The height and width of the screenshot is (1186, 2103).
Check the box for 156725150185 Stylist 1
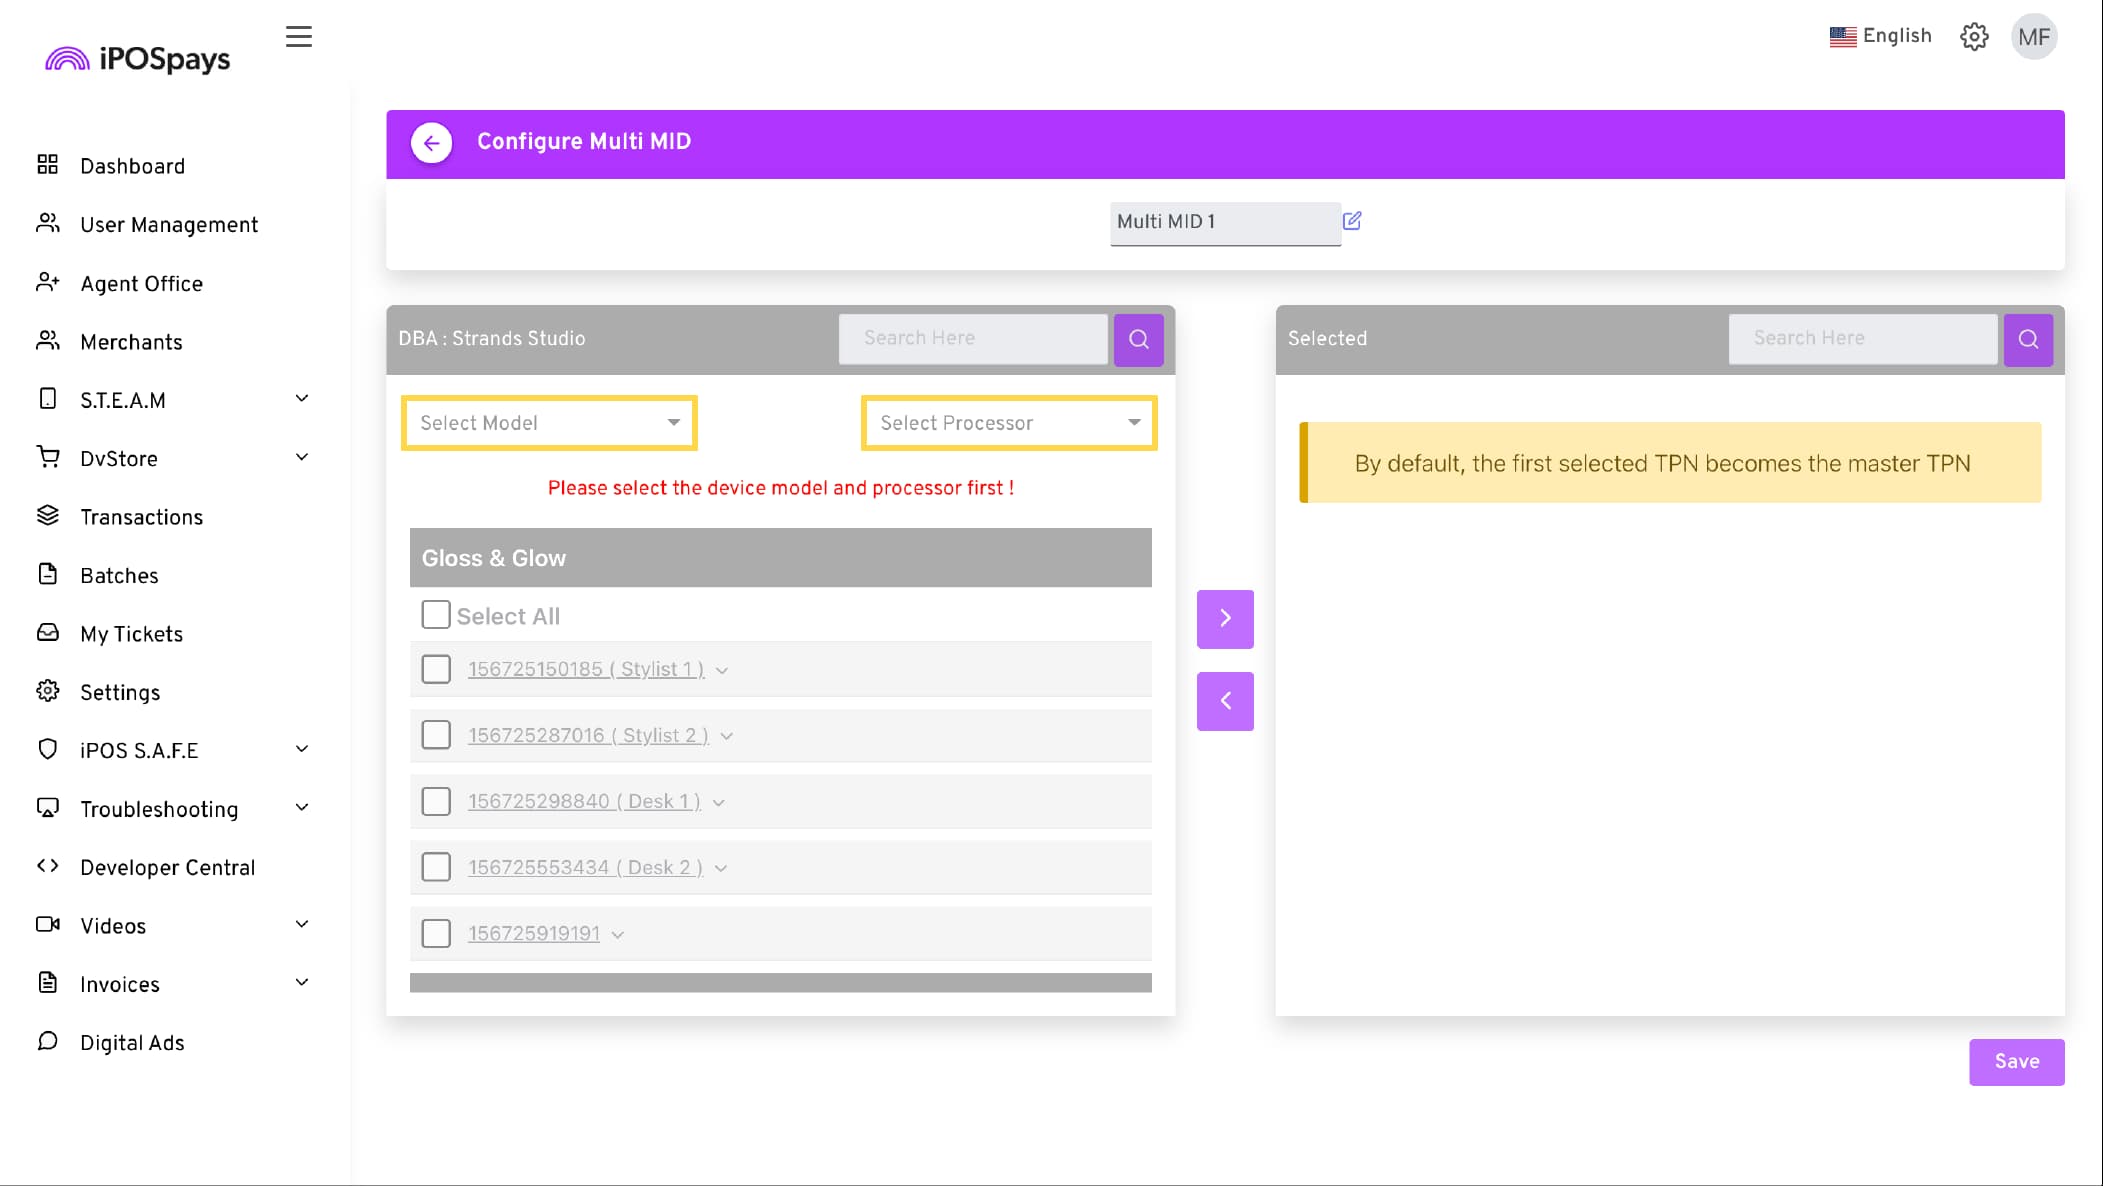(436, 669)
